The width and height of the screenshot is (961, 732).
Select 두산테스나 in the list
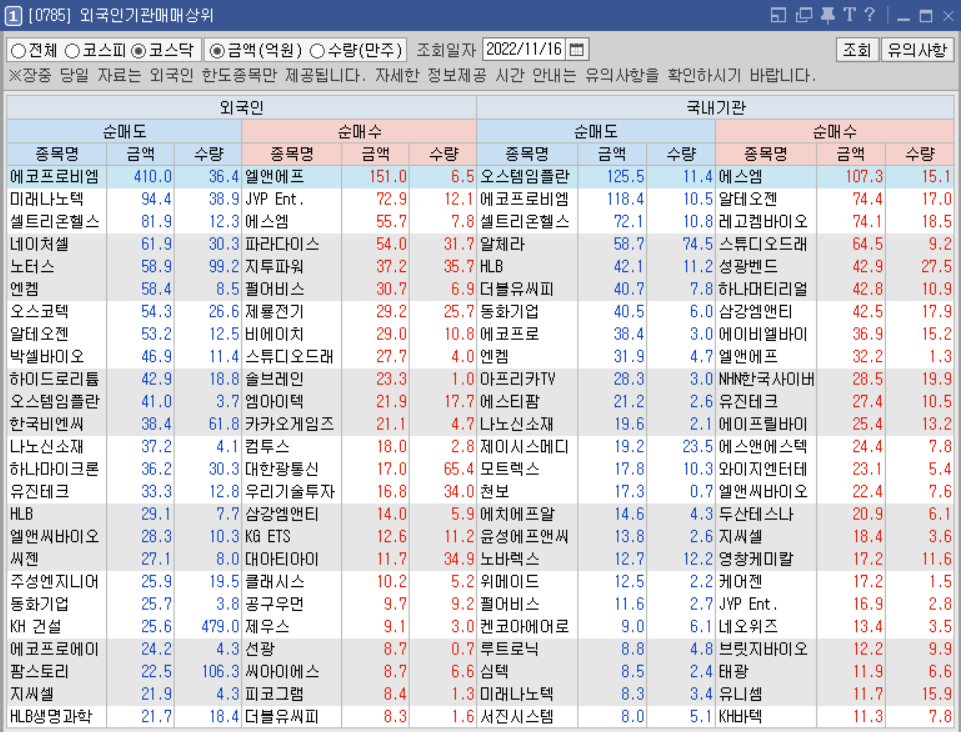[756, 514]
